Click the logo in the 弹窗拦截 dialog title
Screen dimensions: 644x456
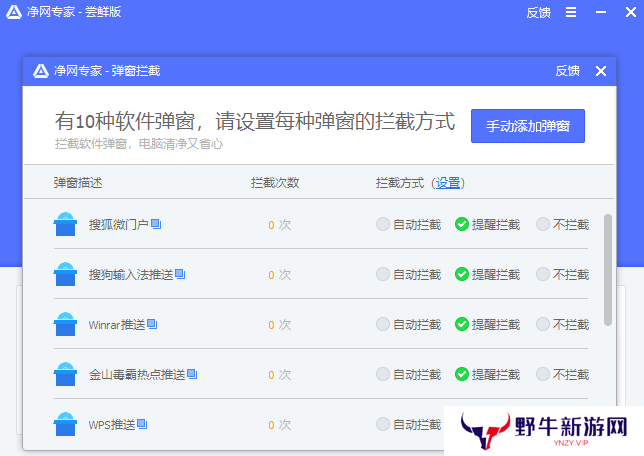(x=41, y=71)
